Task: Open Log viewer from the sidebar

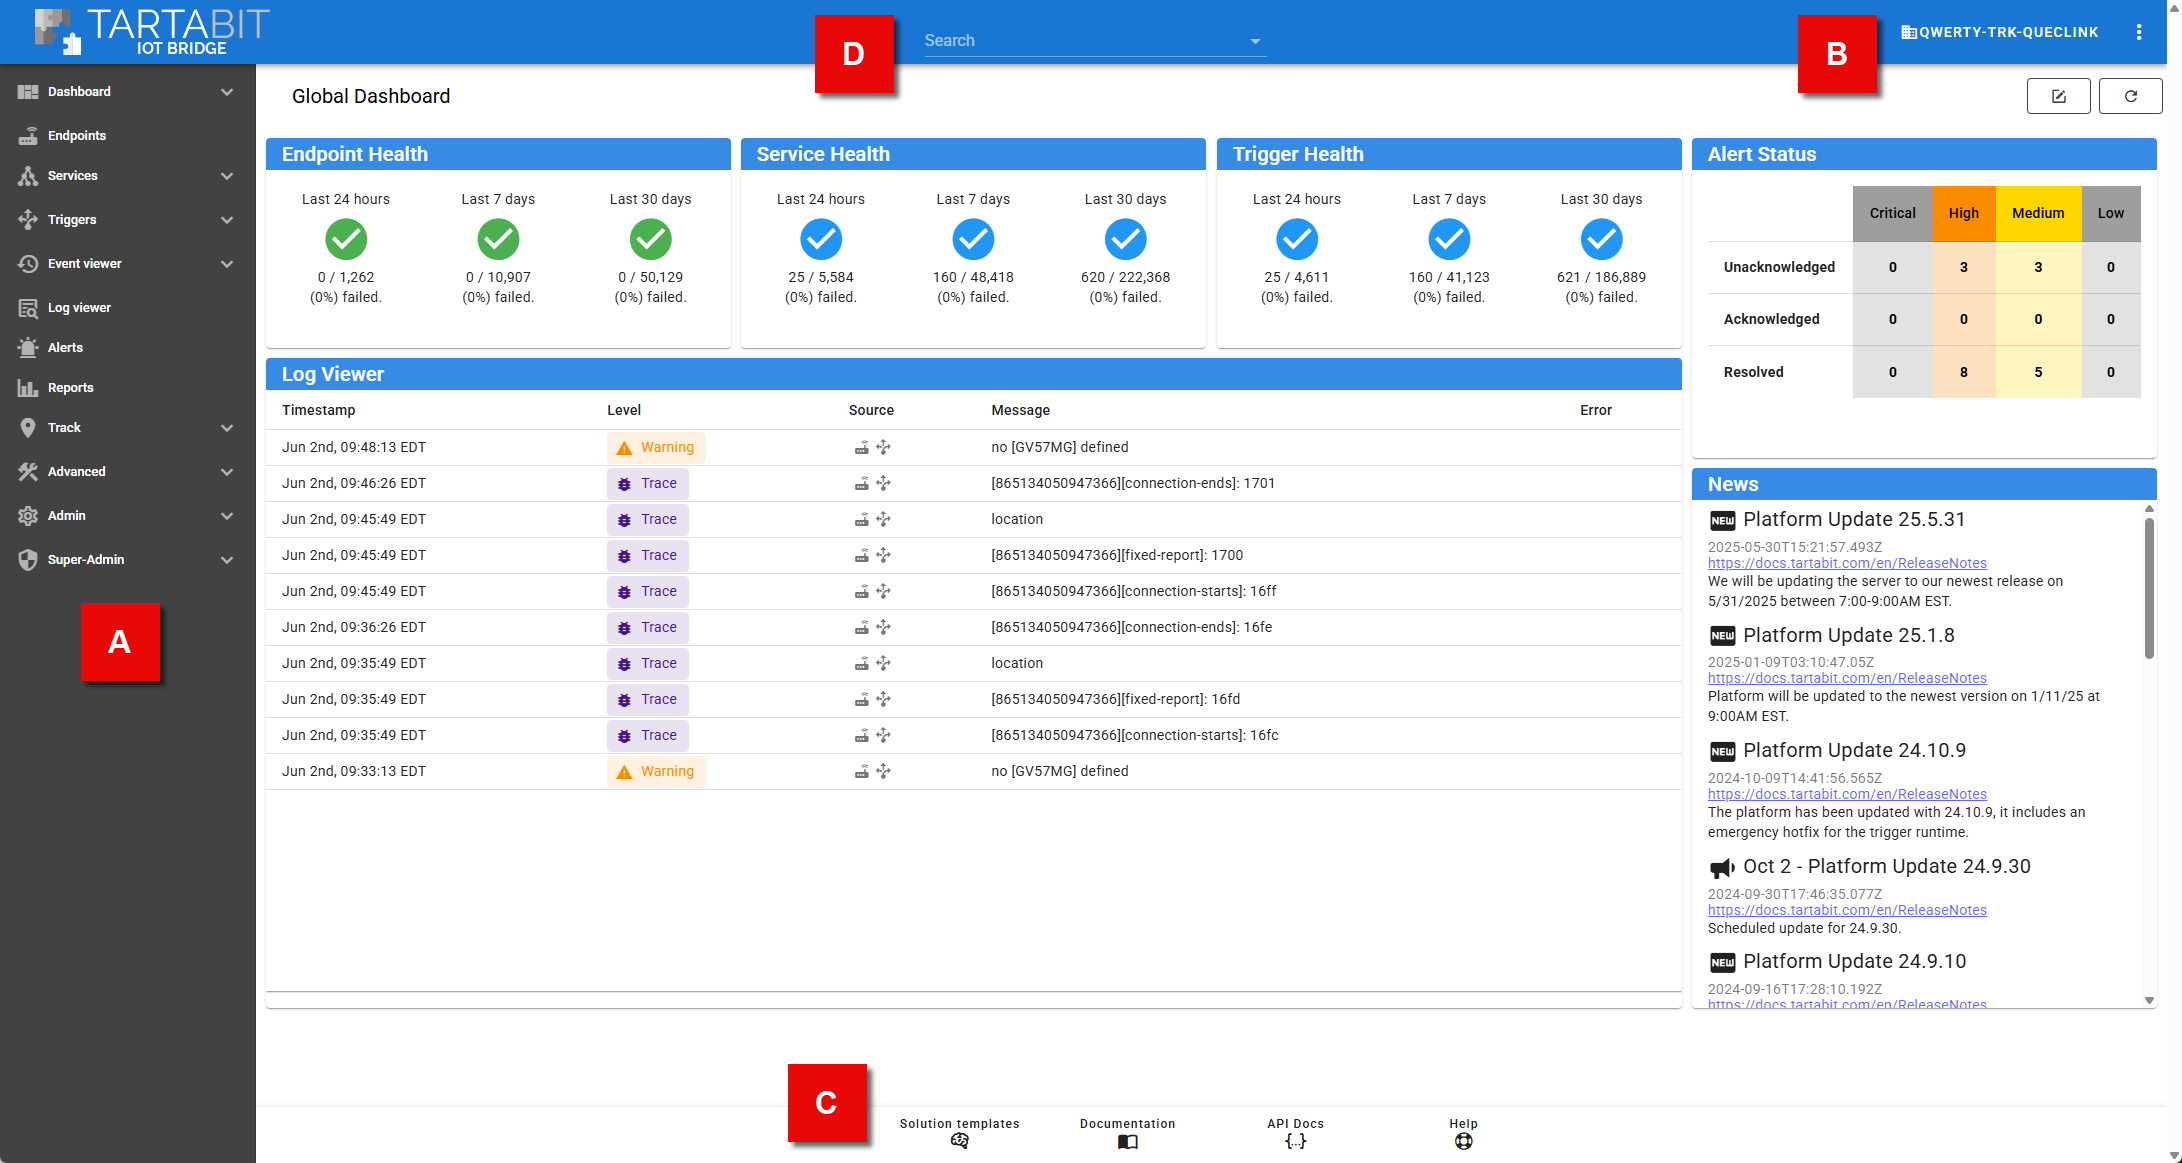Action: pyautogui.click(x=79, y=308)
